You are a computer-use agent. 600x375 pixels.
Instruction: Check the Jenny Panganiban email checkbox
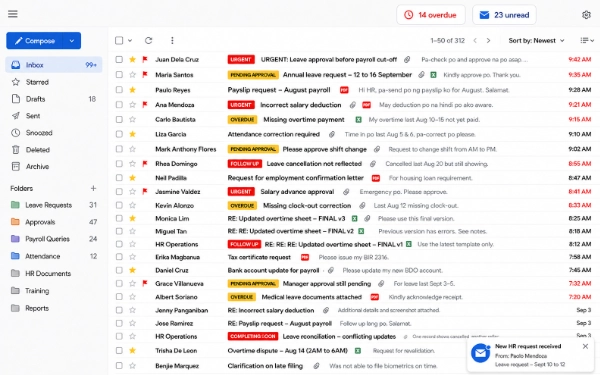(x=119, y=310)
